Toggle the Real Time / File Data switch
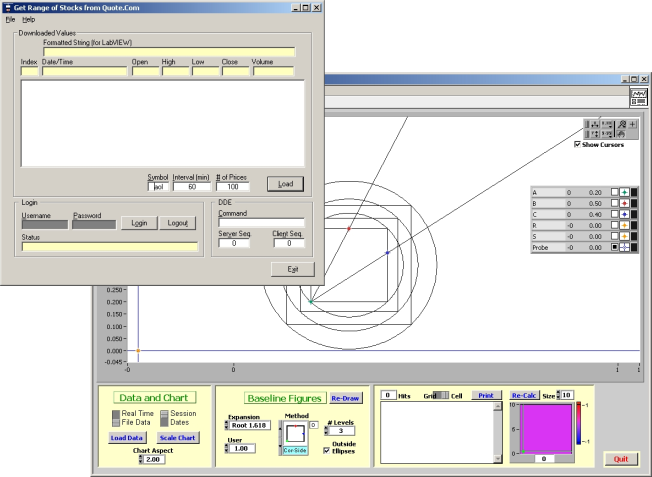The image size is (652, 477). 117,418
